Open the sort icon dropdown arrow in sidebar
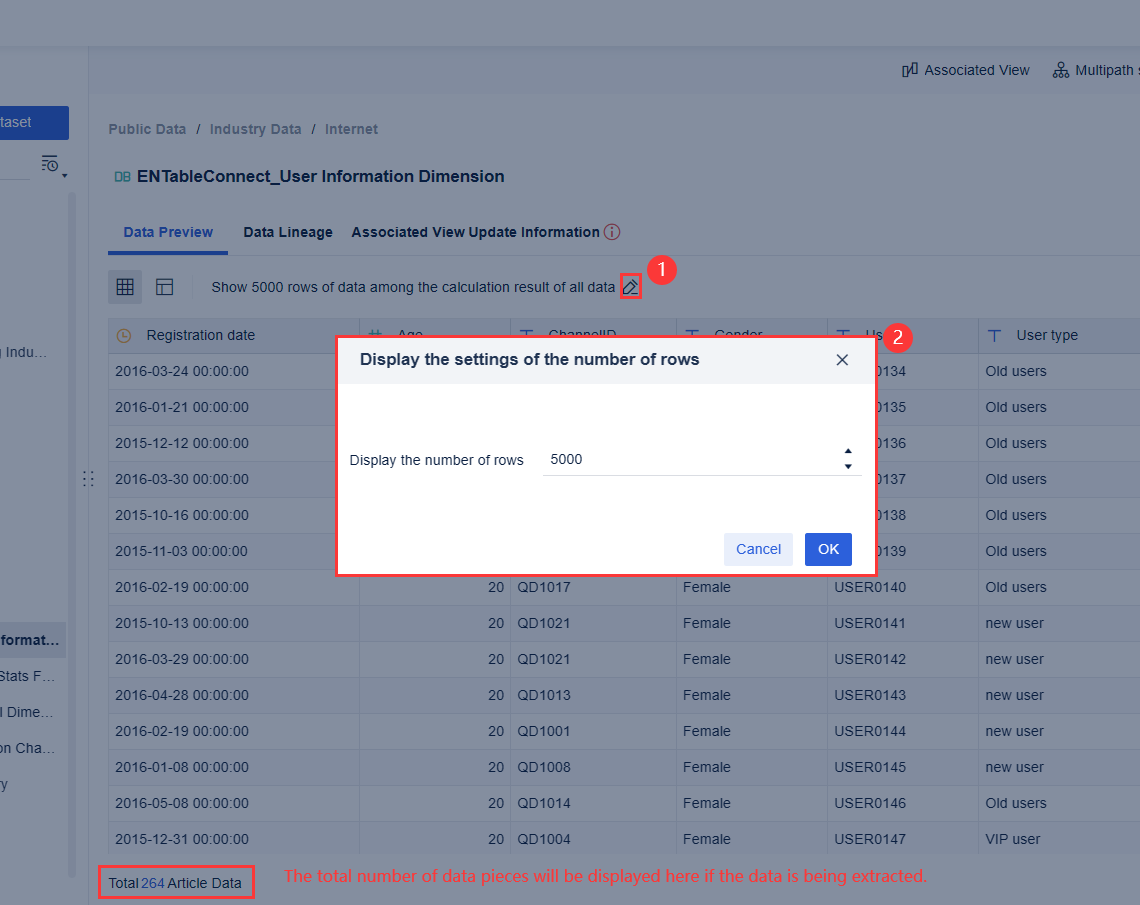Image resolution: width=1140 pixels, height=905 pixels. 65,176
